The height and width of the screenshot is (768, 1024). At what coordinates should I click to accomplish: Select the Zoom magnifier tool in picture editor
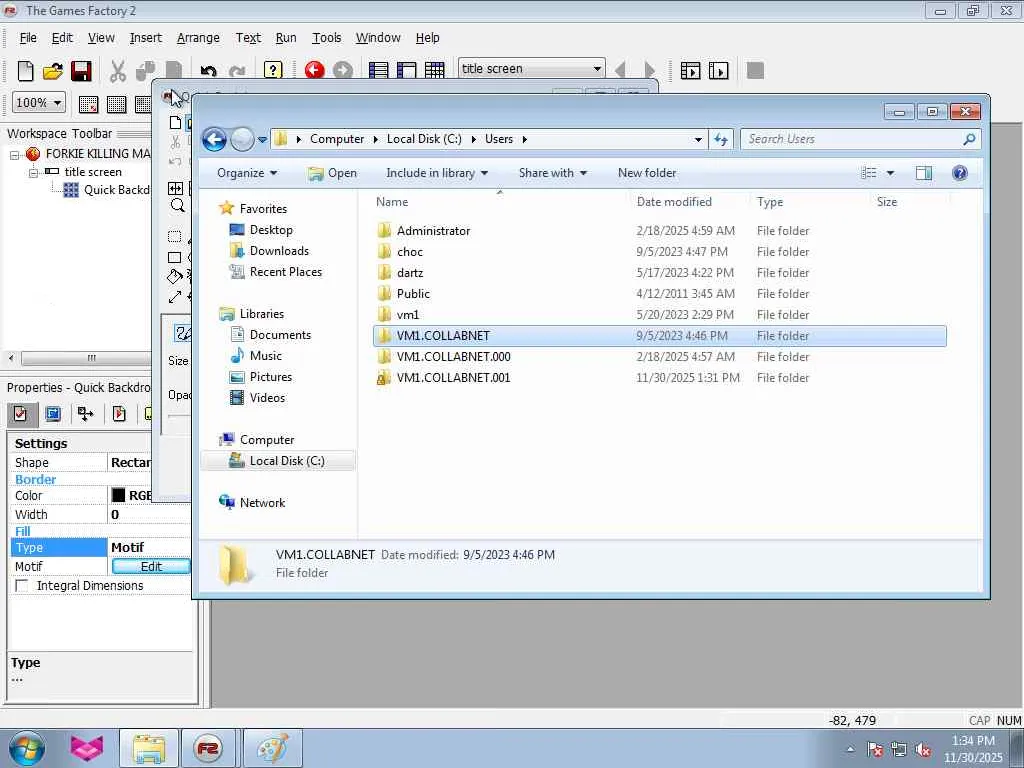point(177,206)
